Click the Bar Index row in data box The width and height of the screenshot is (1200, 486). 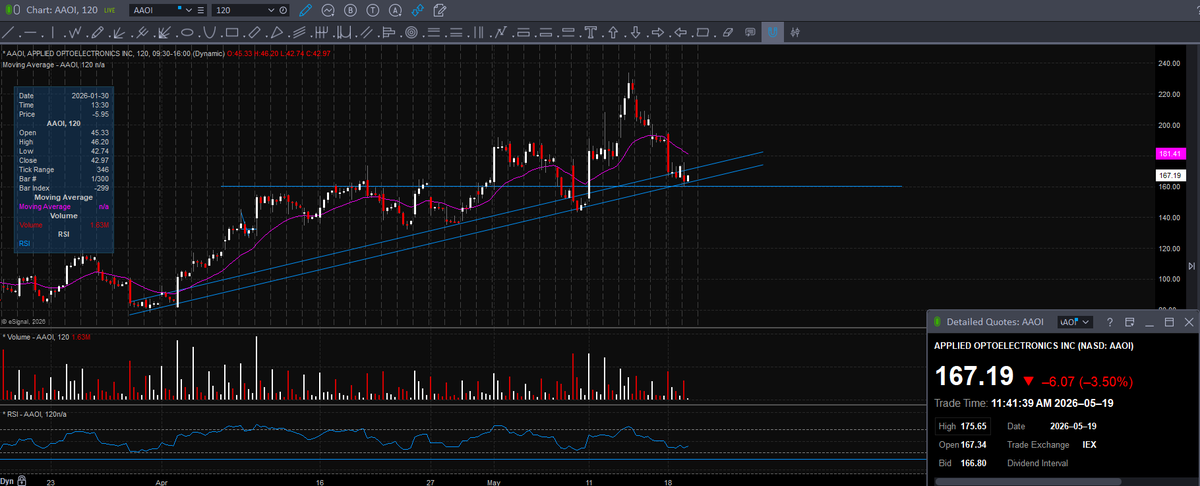64,188
